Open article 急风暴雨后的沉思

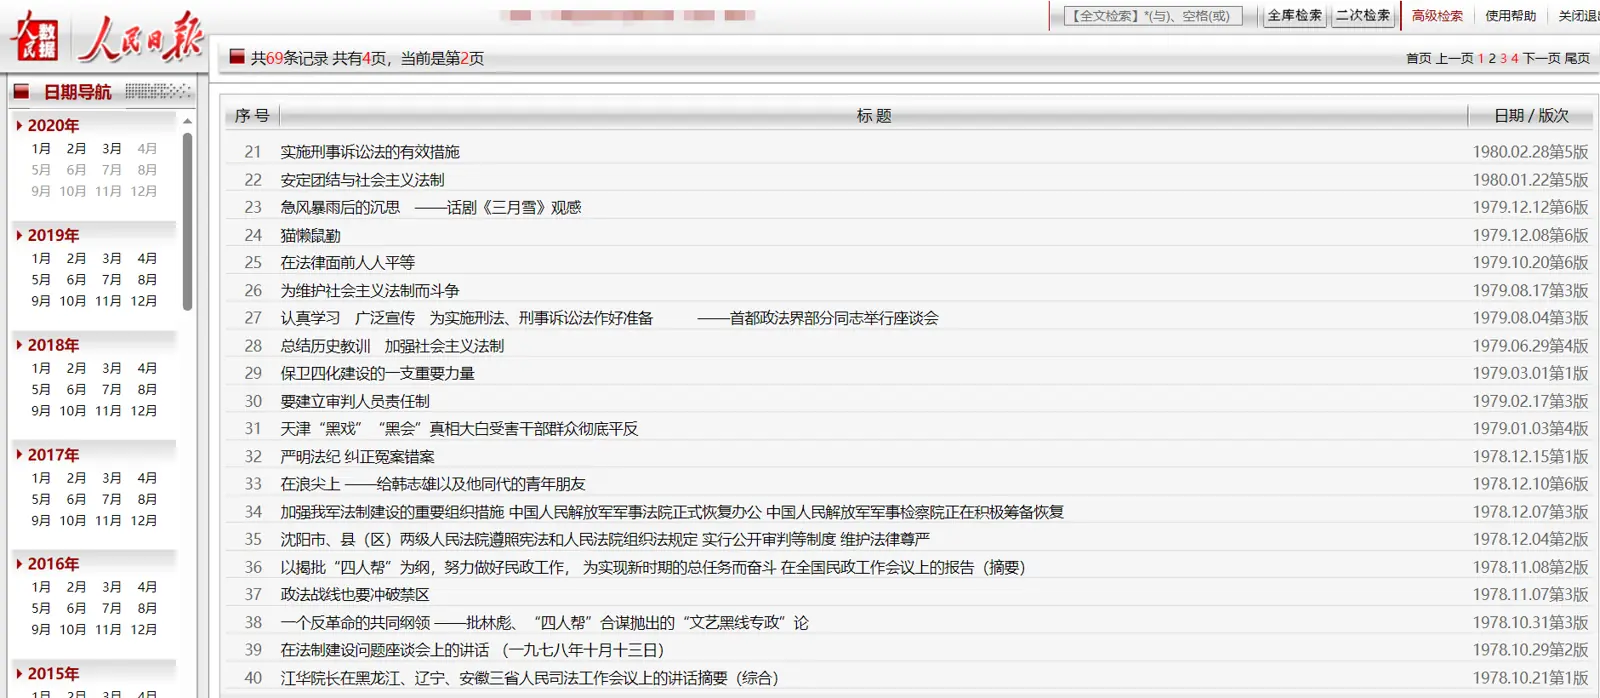pos(430,208)
